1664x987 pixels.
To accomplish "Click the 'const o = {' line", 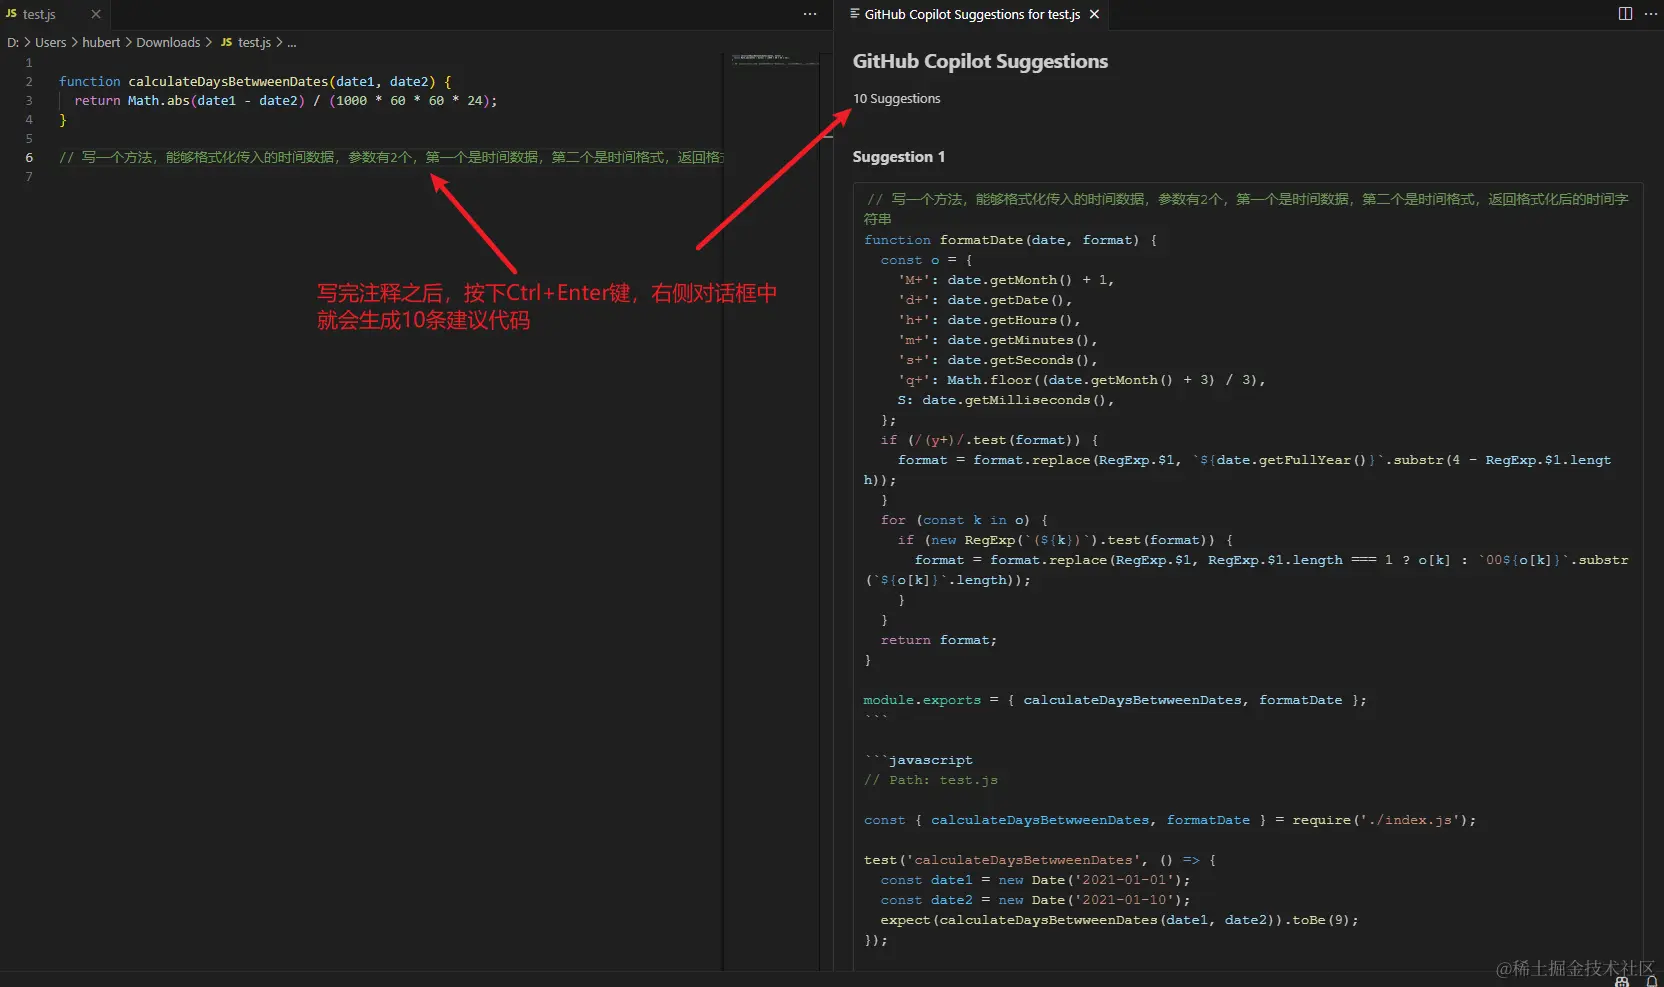I will point(927,260).
